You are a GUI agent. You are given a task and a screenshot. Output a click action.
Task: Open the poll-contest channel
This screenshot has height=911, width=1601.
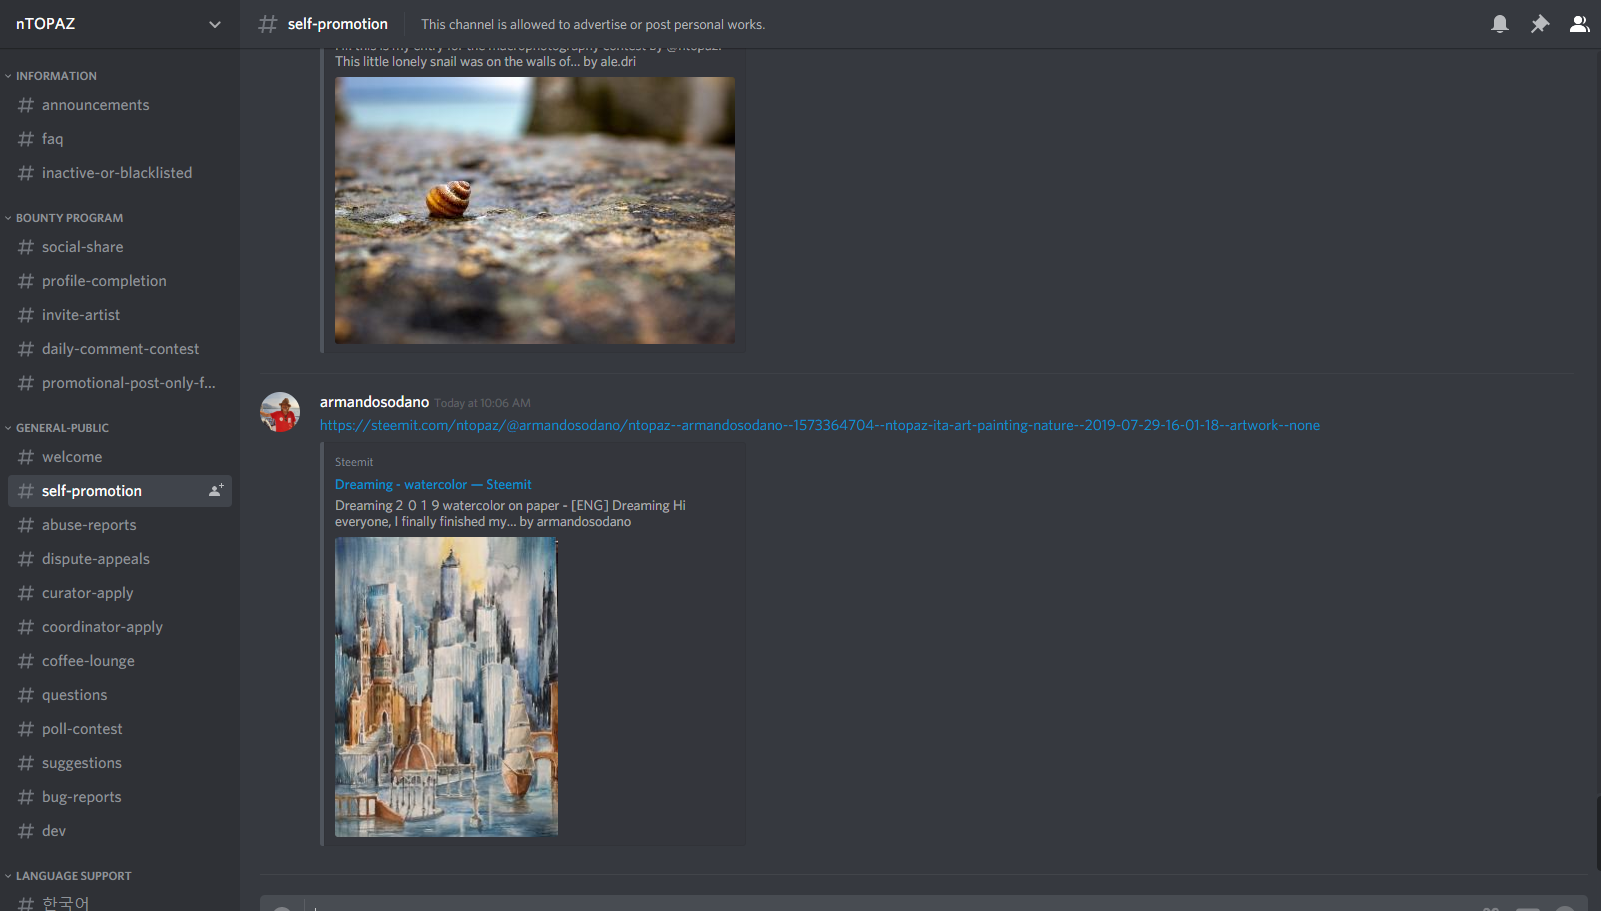pyautogui.click(x=120, y=729)
